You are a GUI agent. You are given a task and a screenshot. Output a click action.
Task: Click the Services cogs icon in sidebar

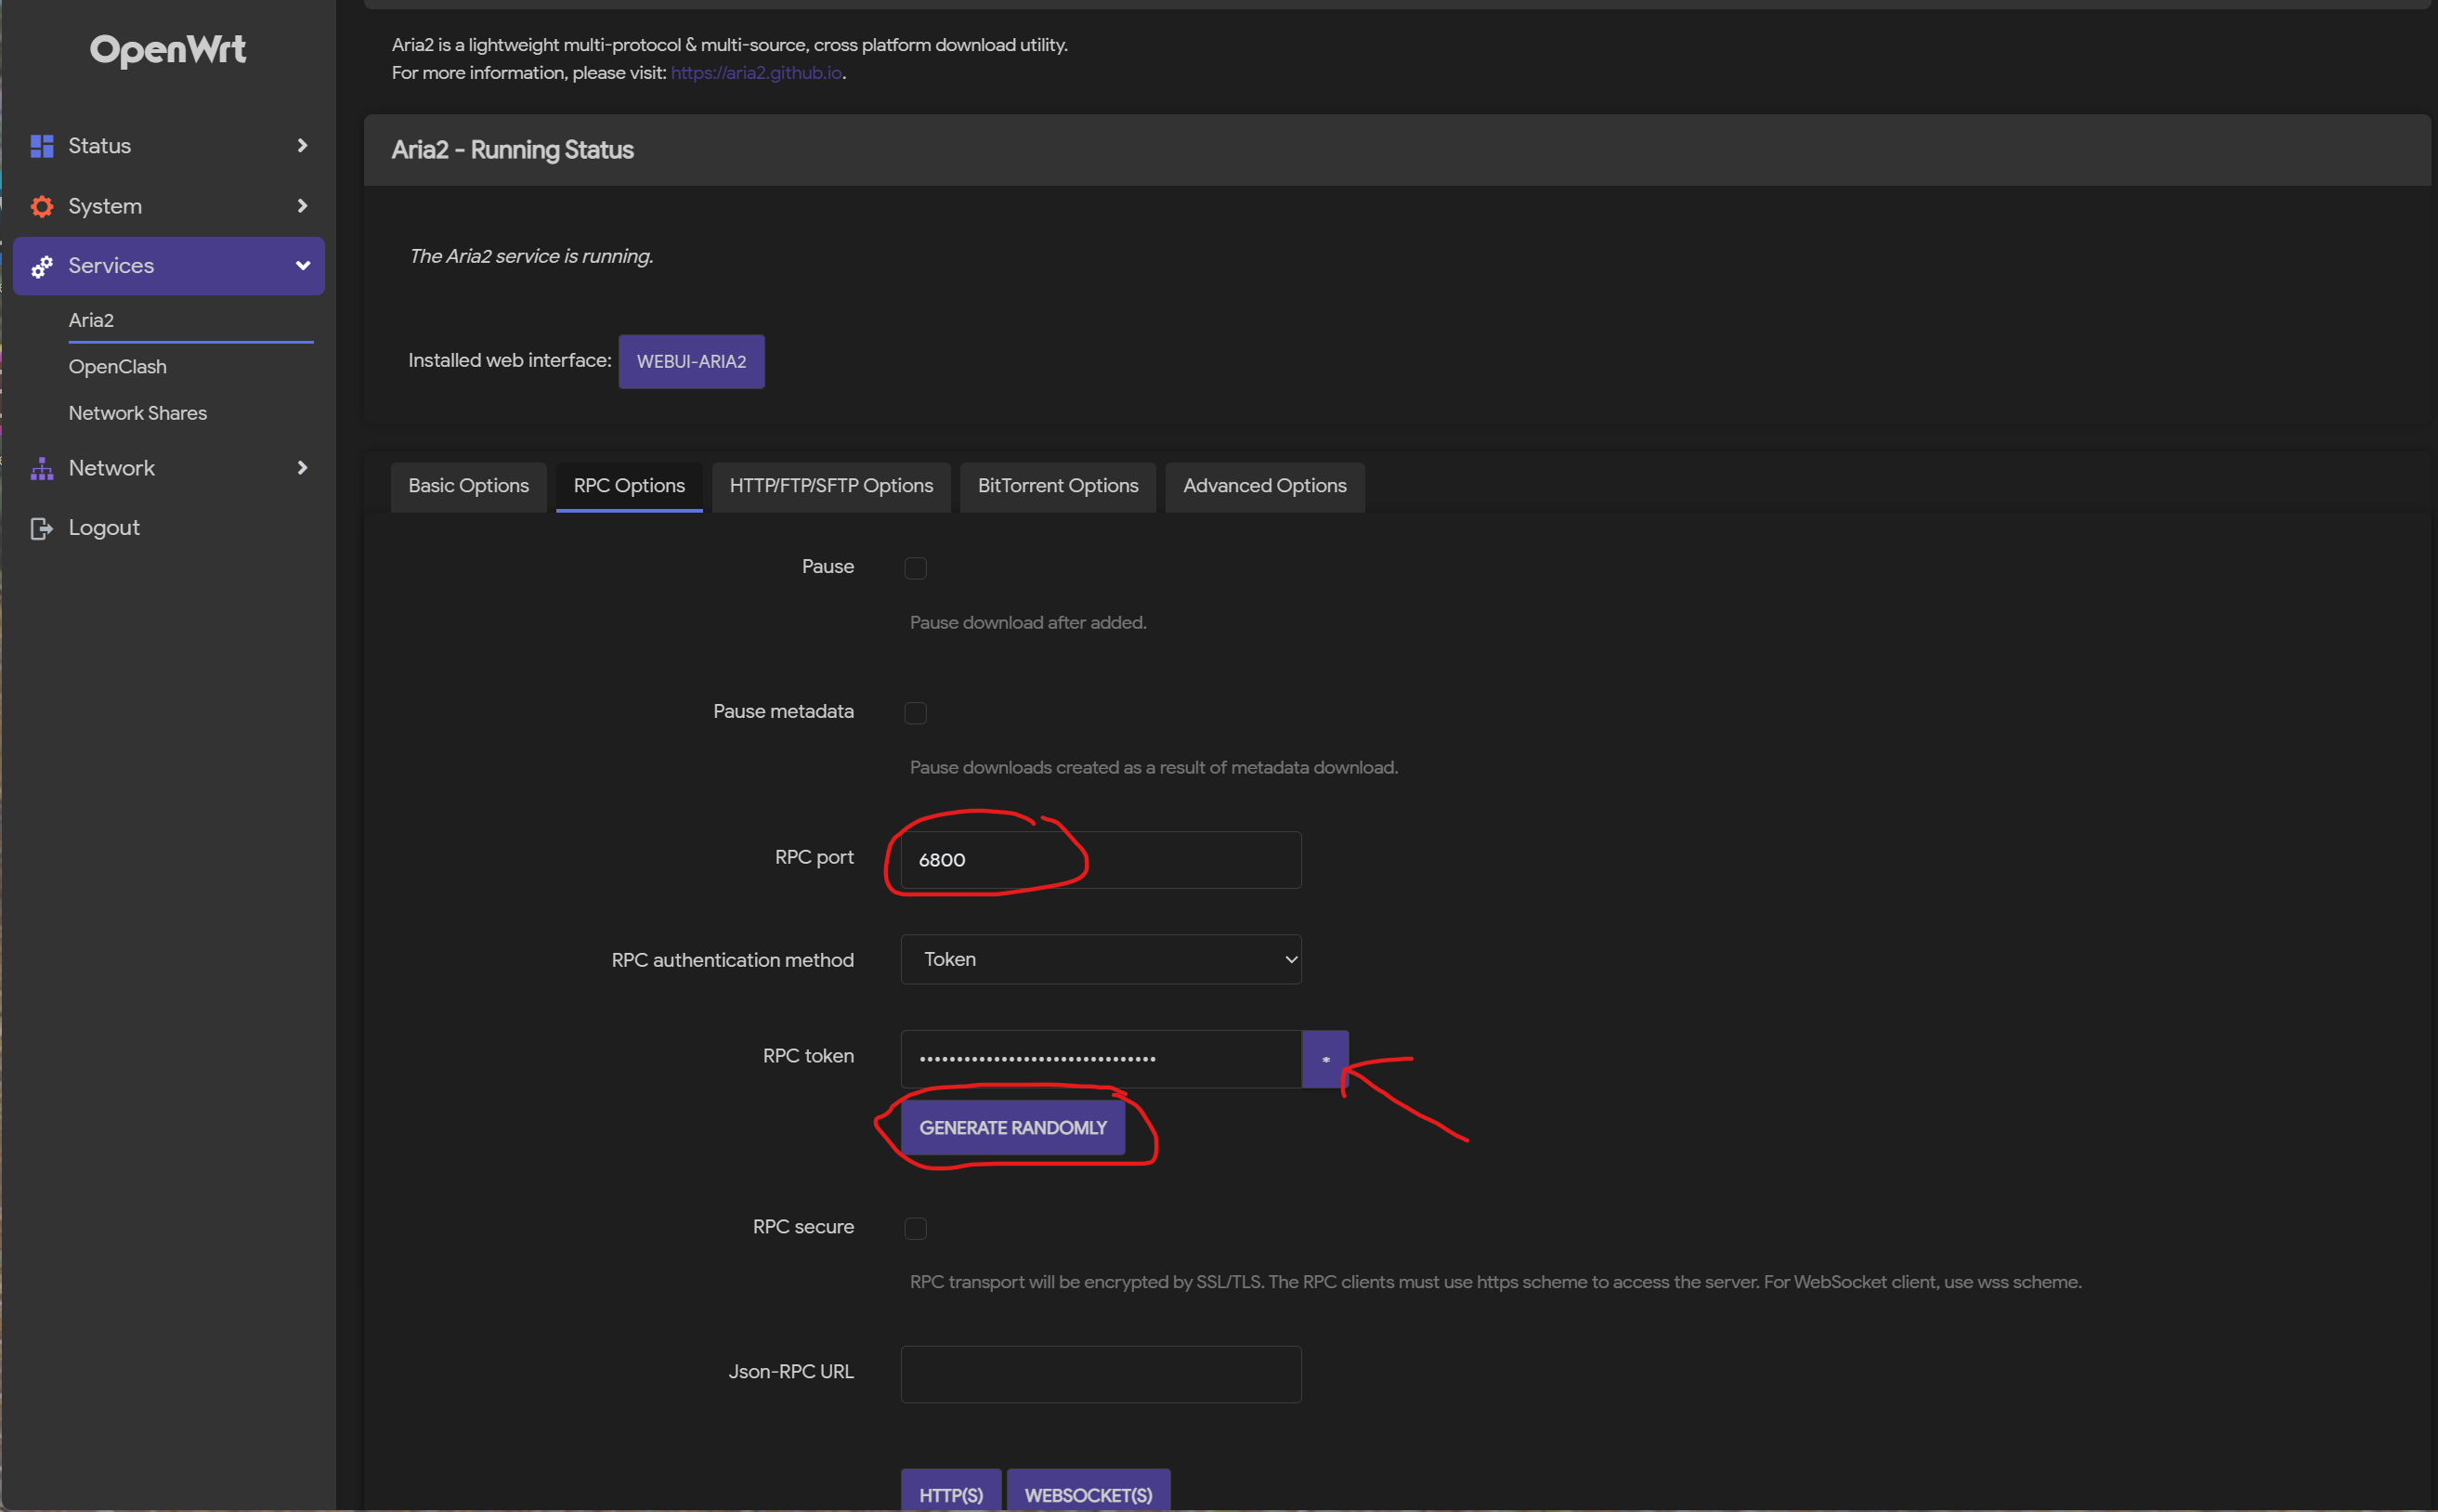click(42, 266)
